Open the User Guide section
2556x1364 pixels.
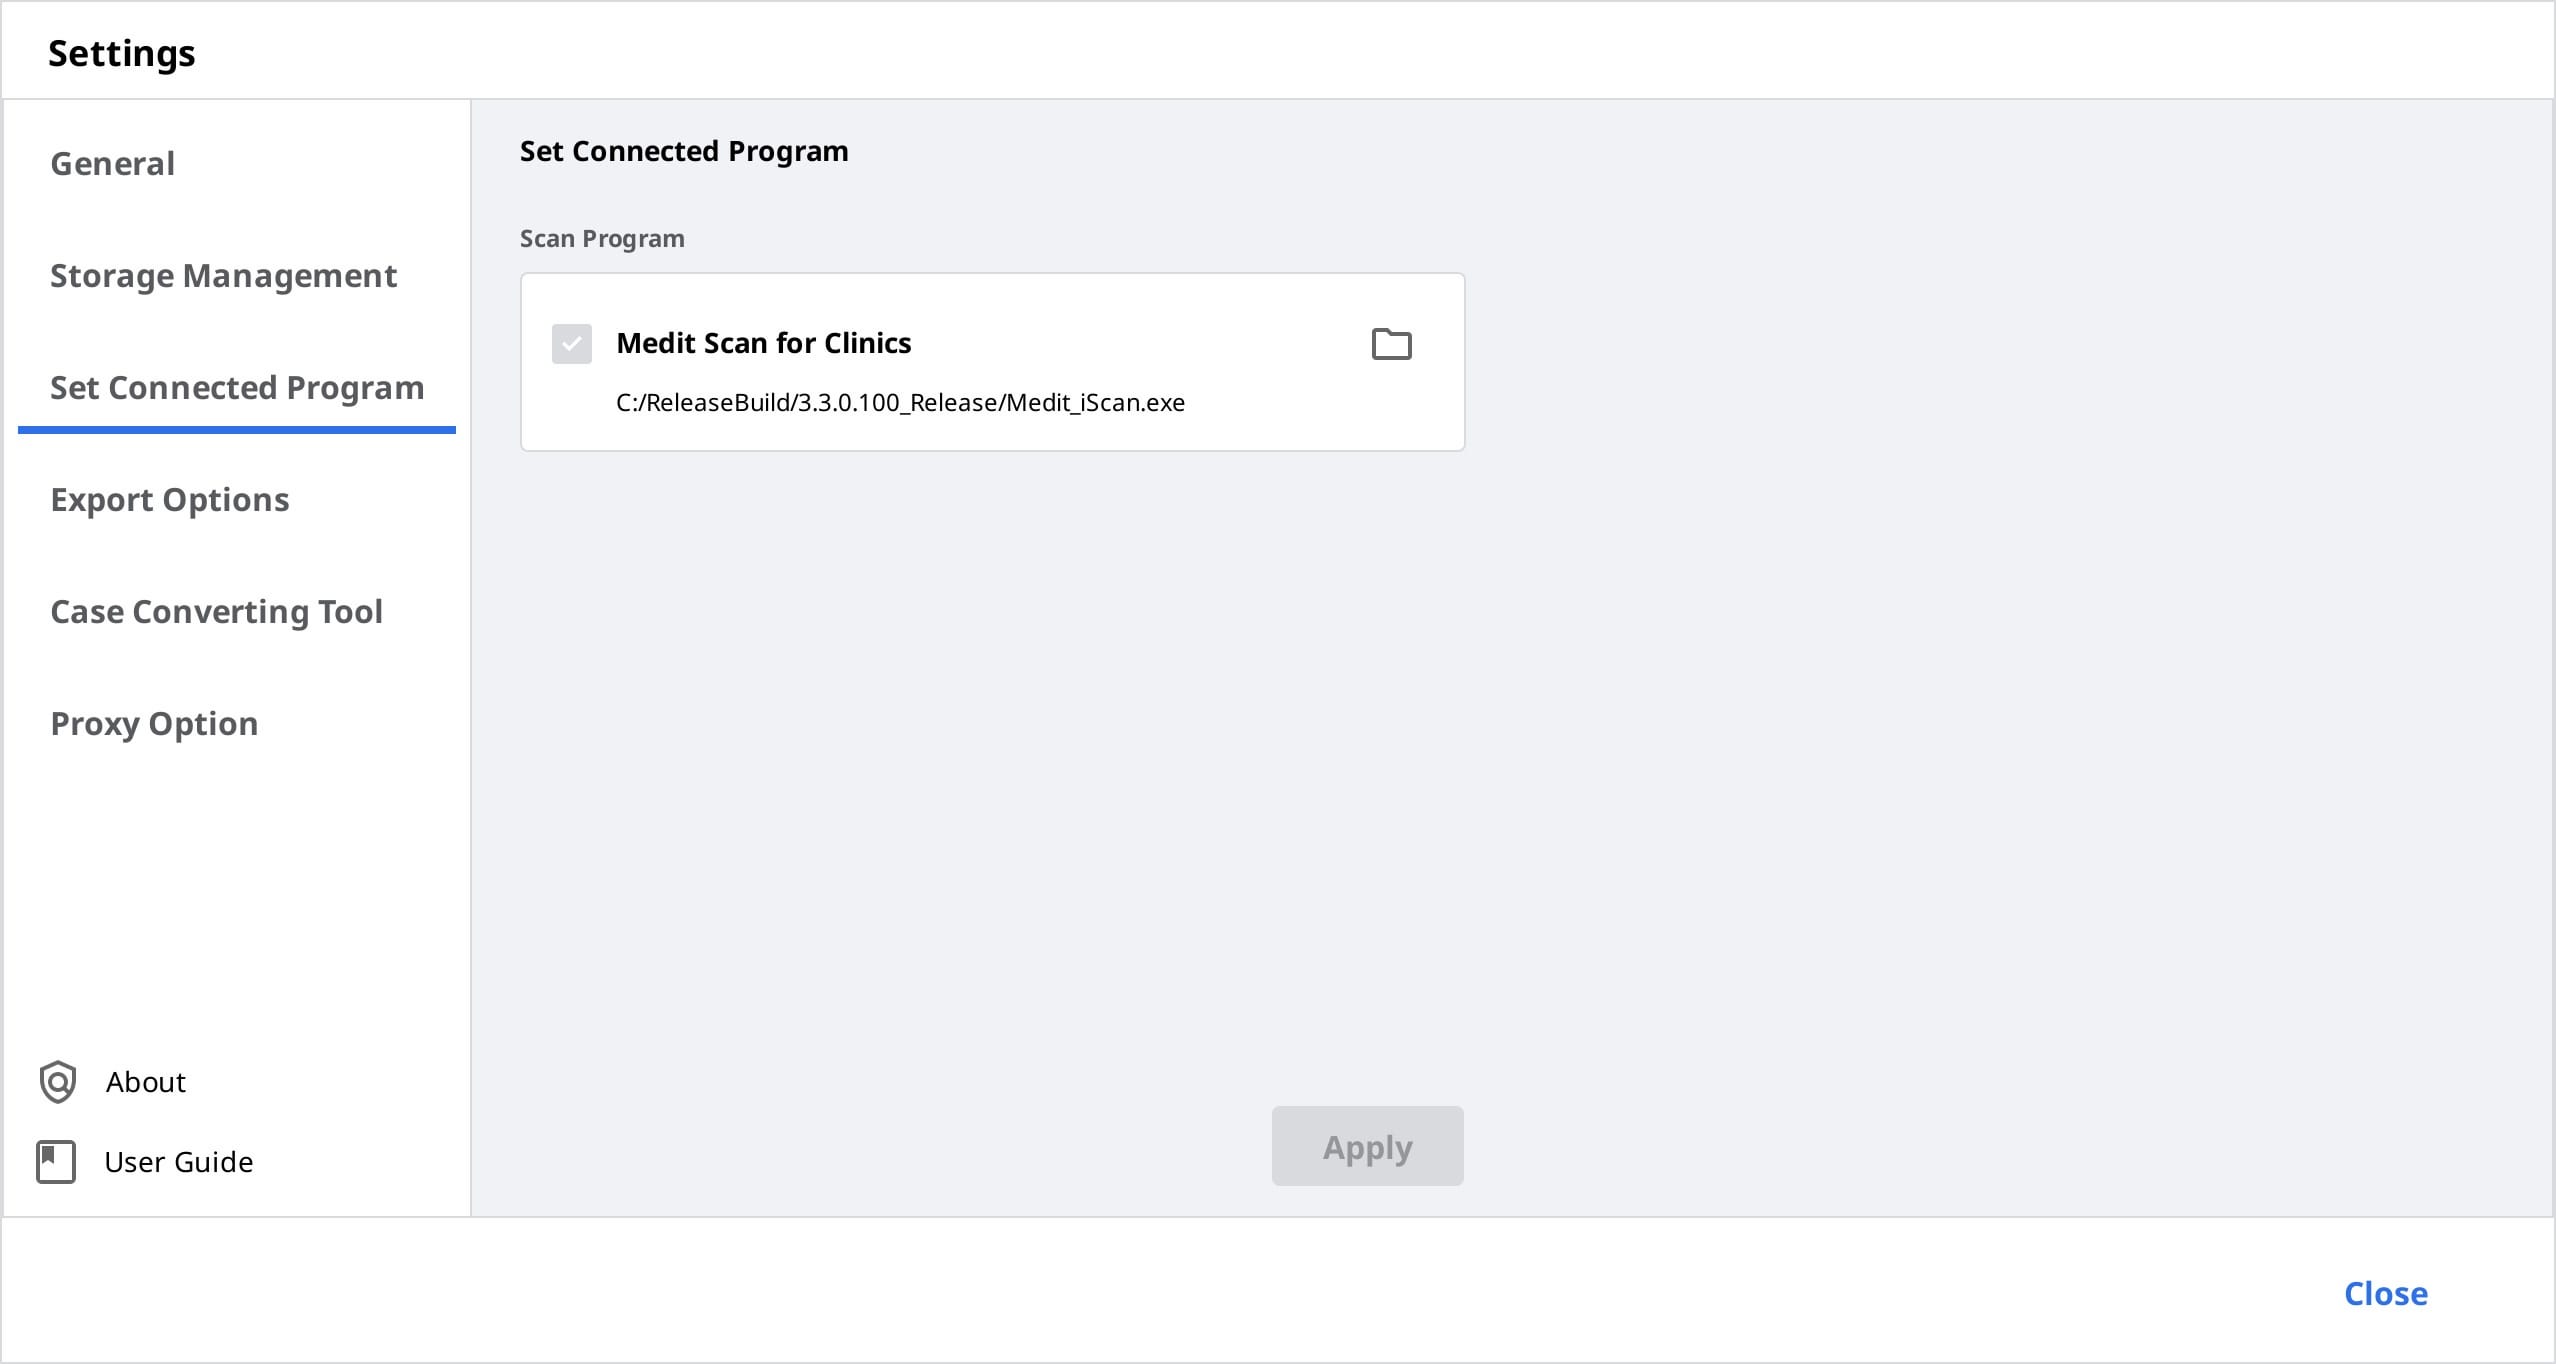tap(179, 1163)
